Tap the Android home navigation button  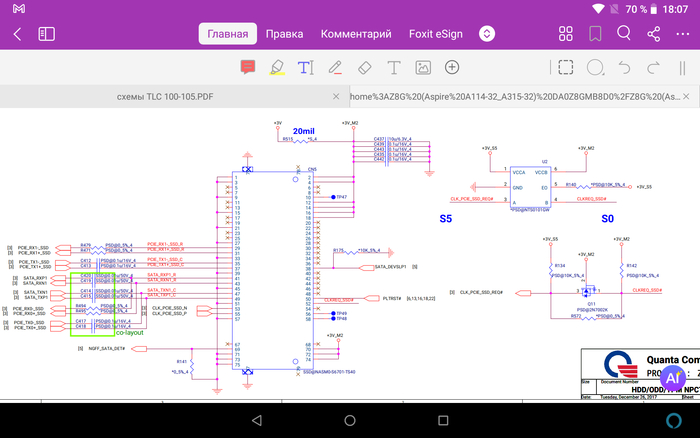point(350,418)
